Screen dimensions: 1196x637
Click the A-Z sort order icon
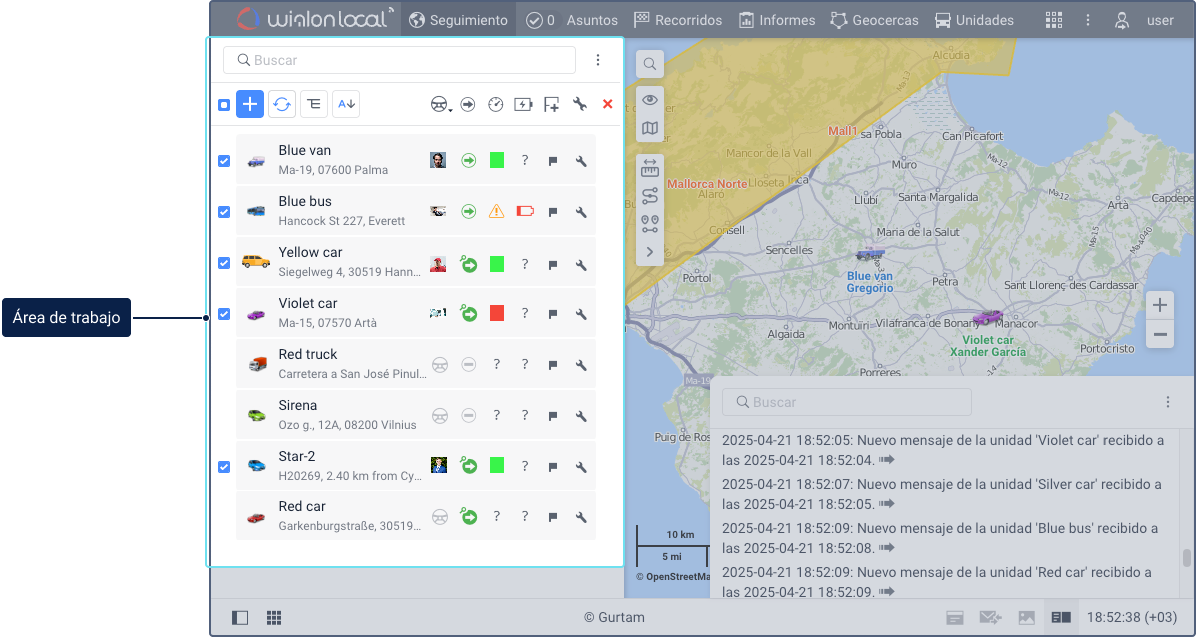(x=346, y=105)
